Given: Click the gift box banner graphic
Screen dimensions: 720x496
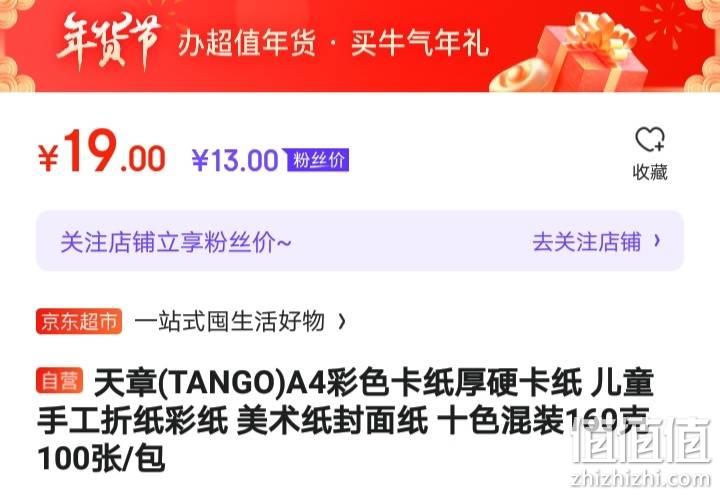Looking at the screenshot, I should [x=592, y=53].
